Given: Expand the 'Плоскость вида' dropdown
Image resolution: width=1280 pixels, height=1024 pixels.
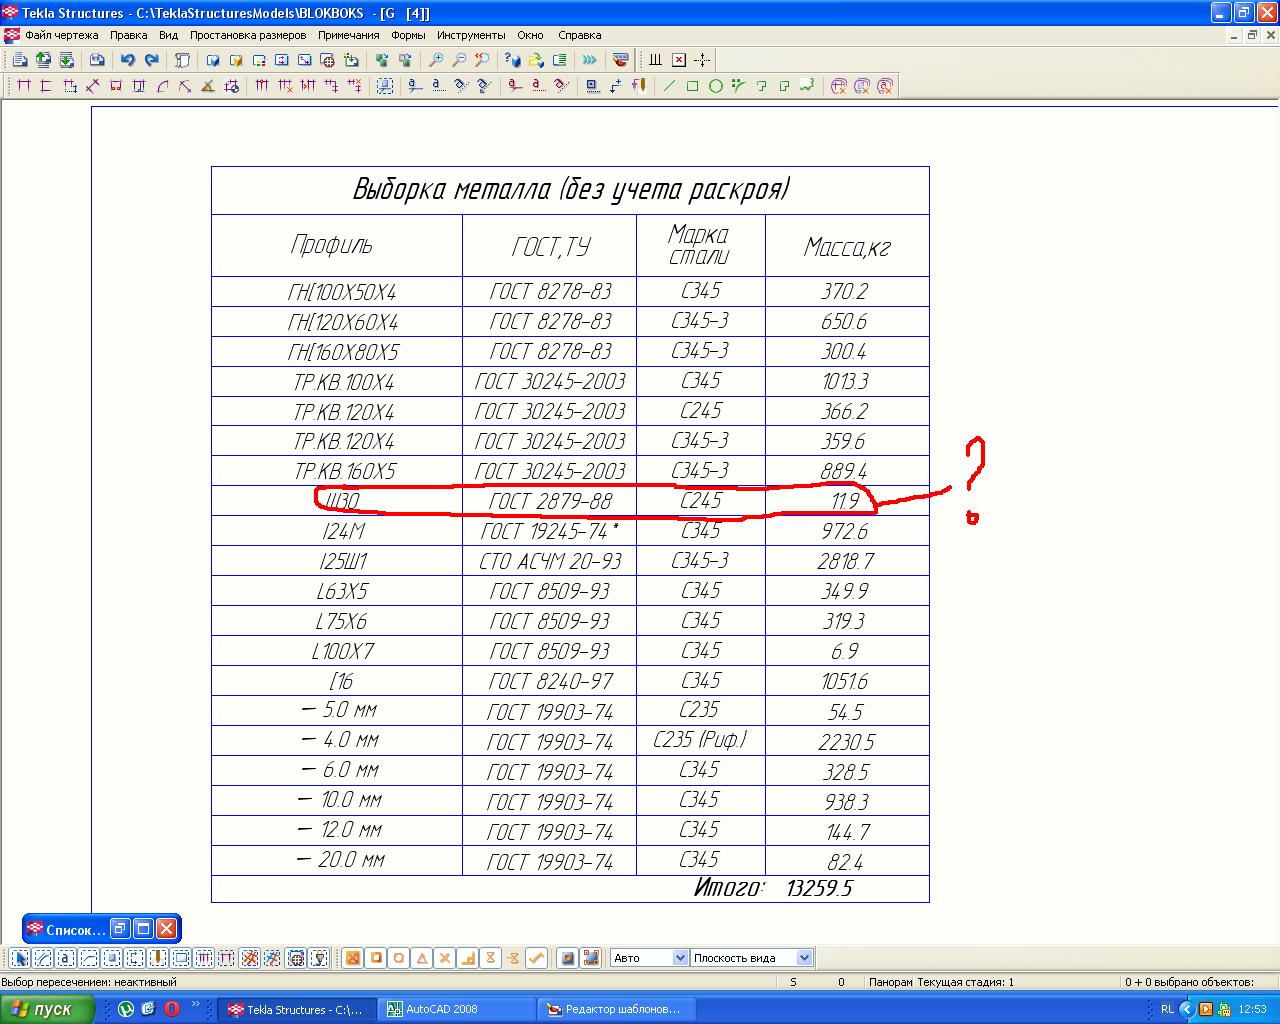Looking at the screenshot, I should (804, 958).
